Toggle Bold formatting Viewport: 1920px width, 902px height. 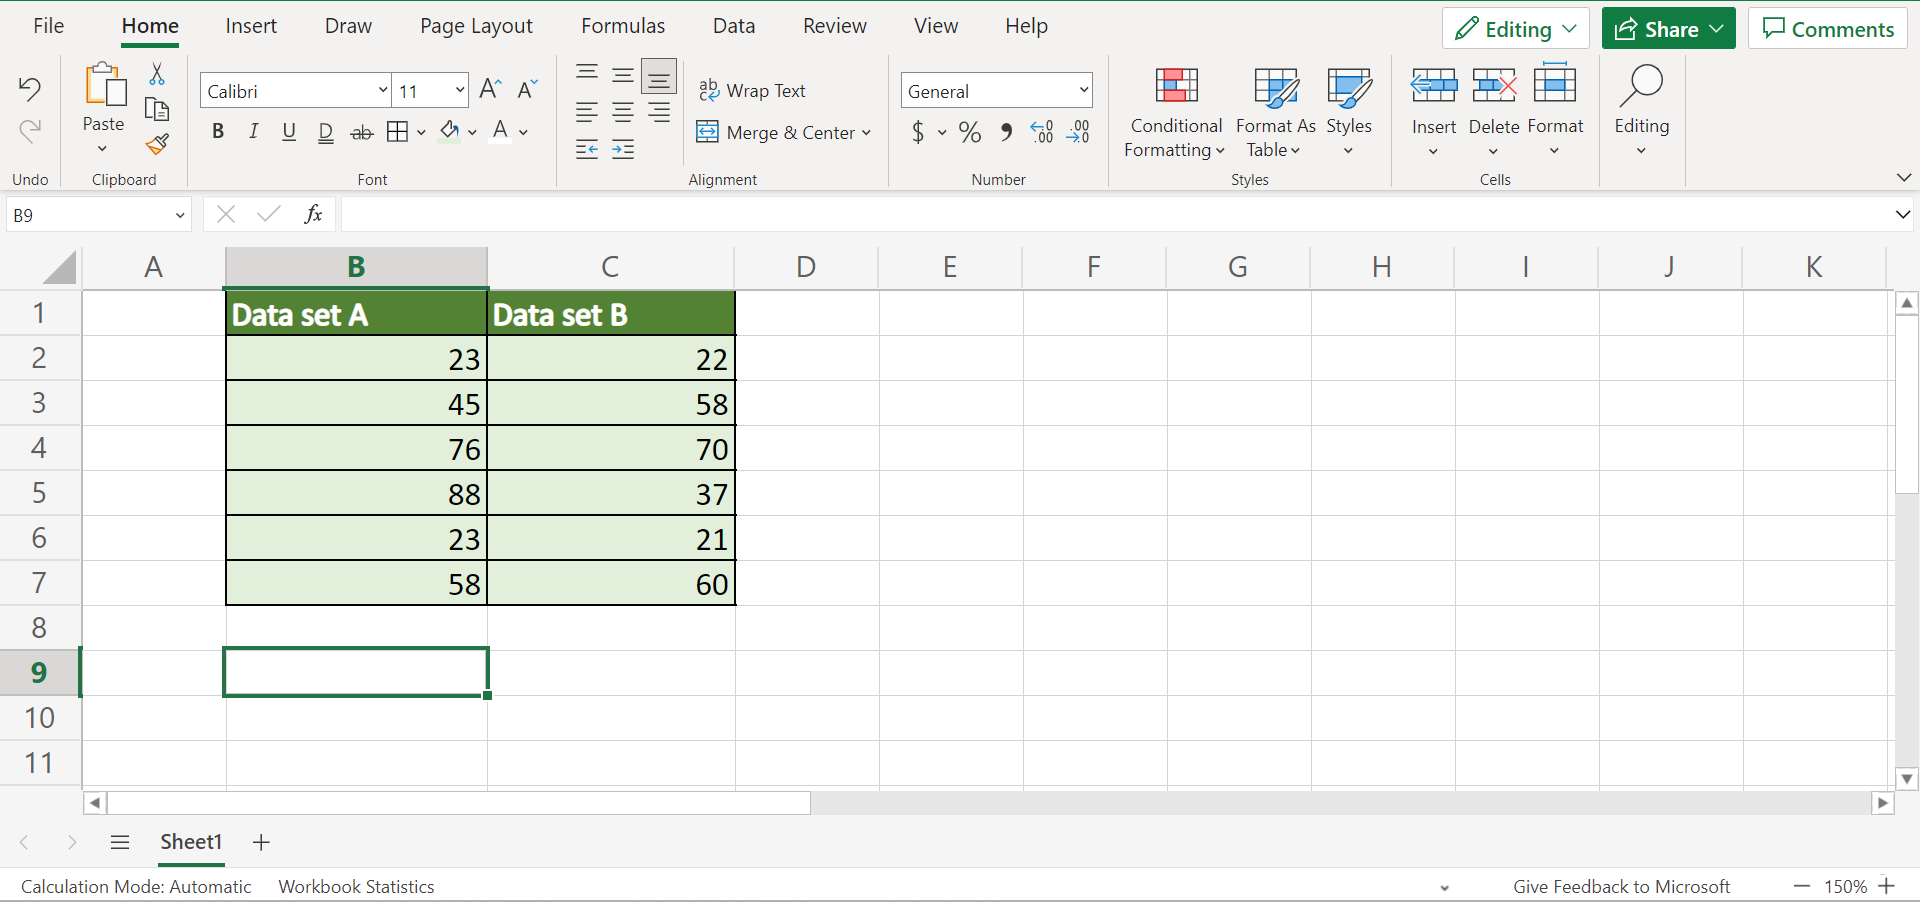pyautogui.click(x=218, y=132)
